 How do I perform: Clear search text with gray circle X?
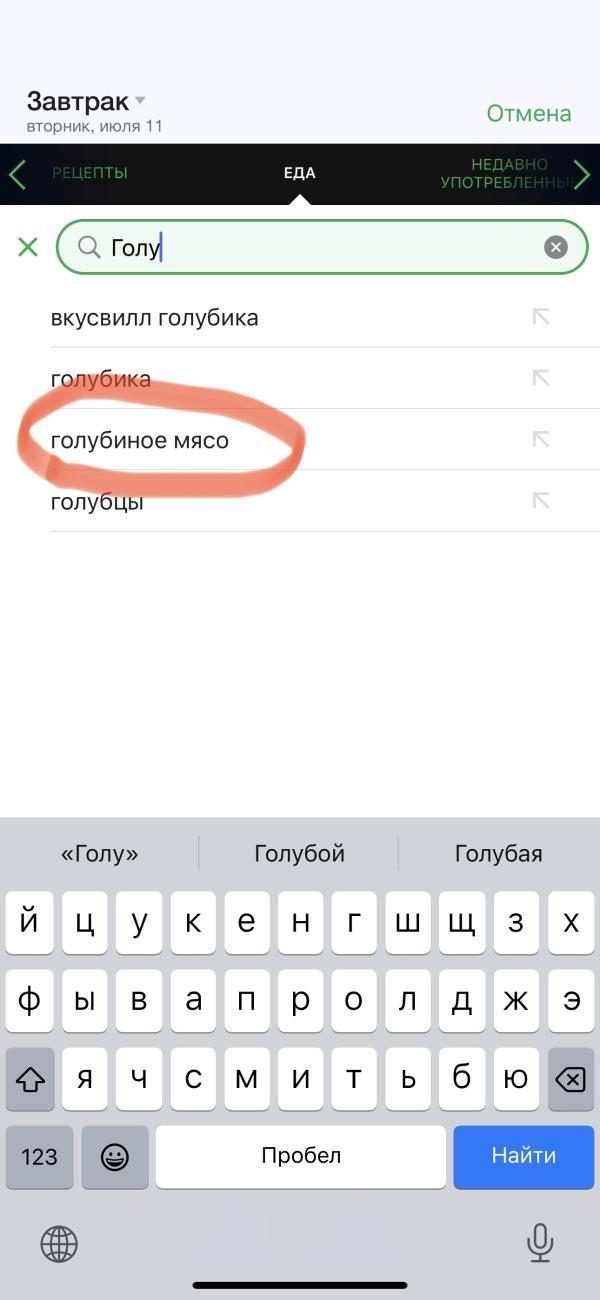coord(556,247)
